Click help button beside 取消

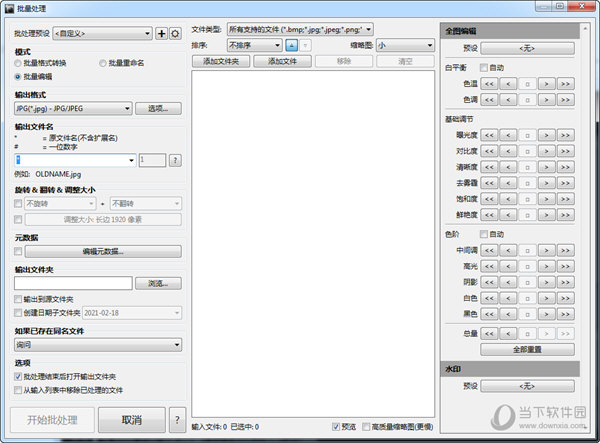(x=178, y=419)
